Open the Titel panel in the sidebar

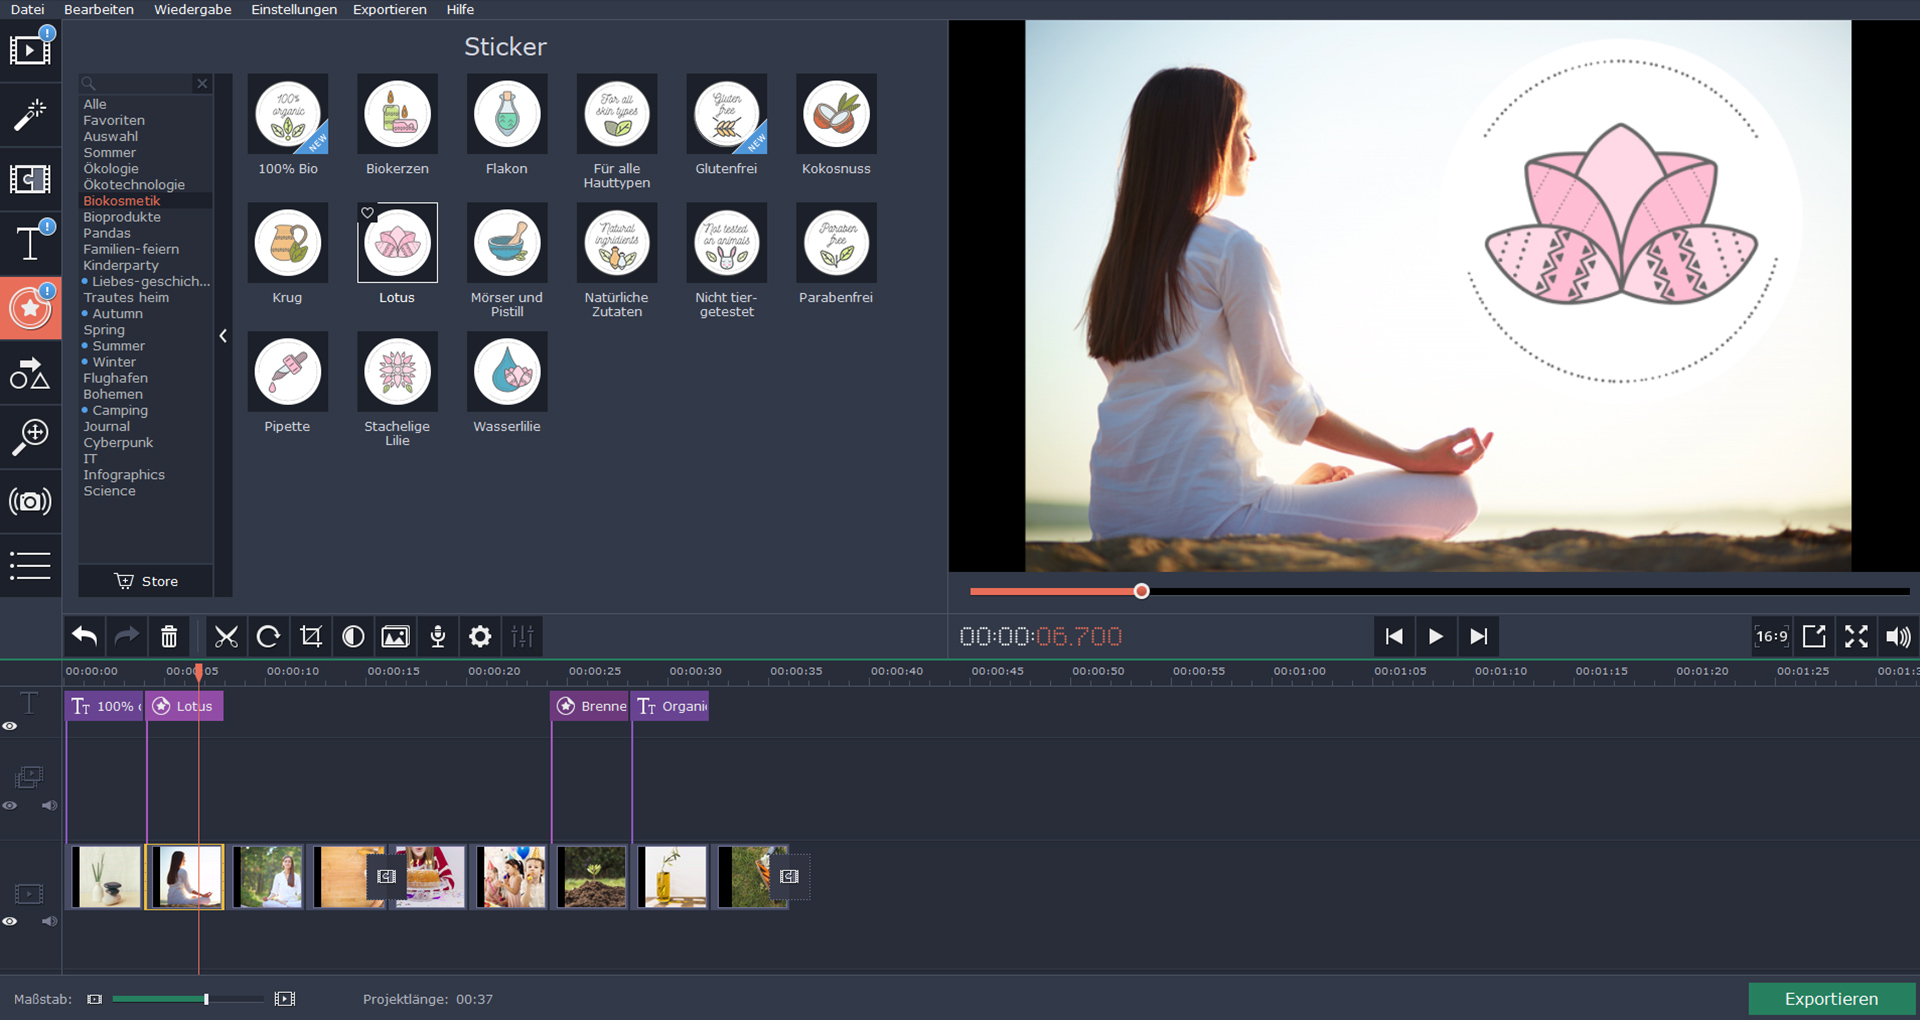pos(31,243)
